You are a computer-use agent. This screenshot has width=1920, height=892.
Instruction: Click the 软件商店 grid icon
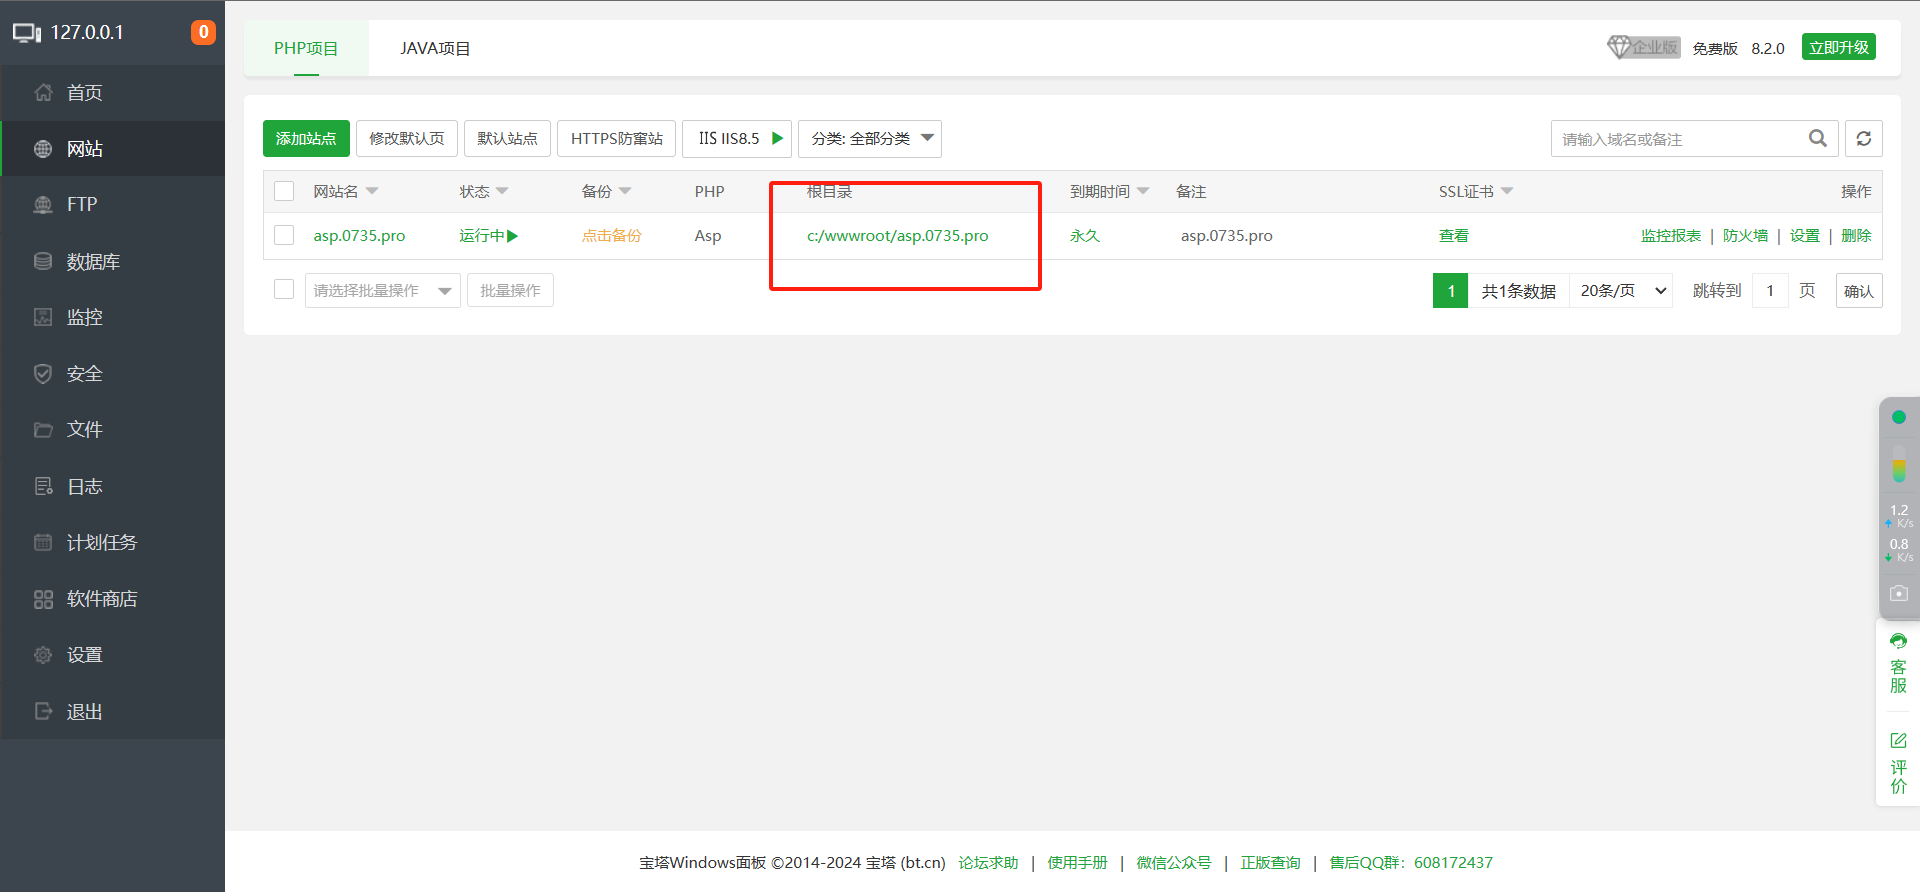point(43,599)
